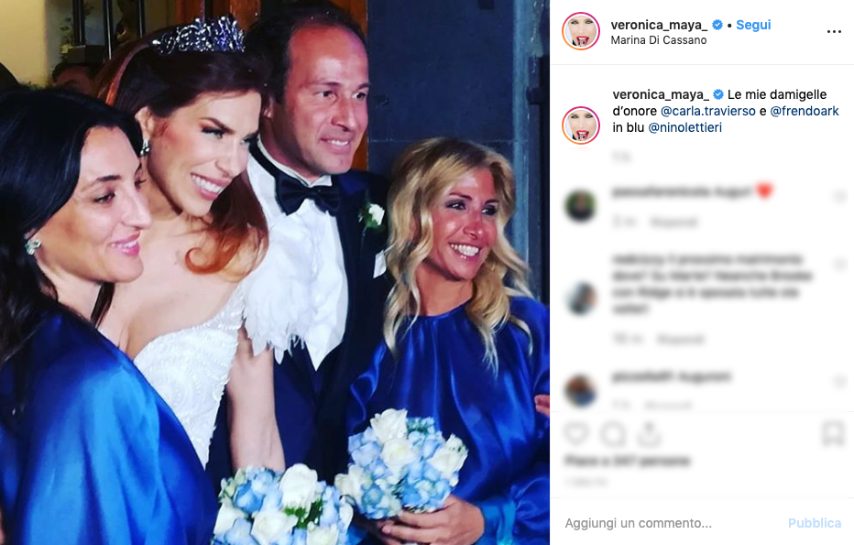Screen dimensions: 854x545
Task: Open the three-dot more options menu
Action: (x=834, y=32)
